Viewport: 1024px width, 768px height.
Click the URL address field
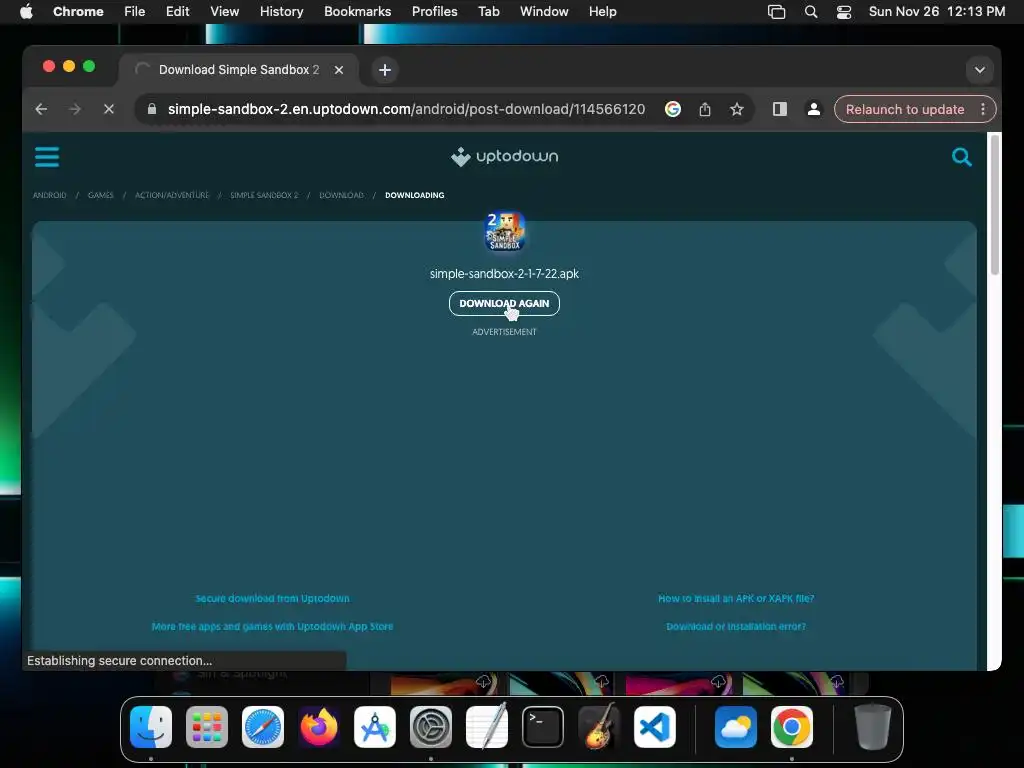pyautogui.click(x=406, y=109)
